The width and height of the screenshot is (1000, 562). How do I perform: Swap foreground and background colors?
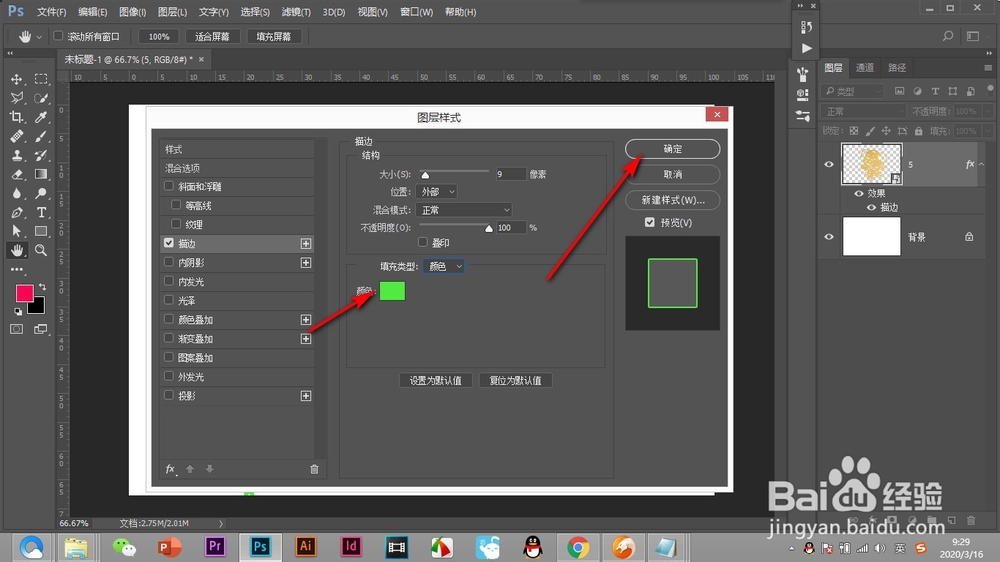tap(42, 287)
